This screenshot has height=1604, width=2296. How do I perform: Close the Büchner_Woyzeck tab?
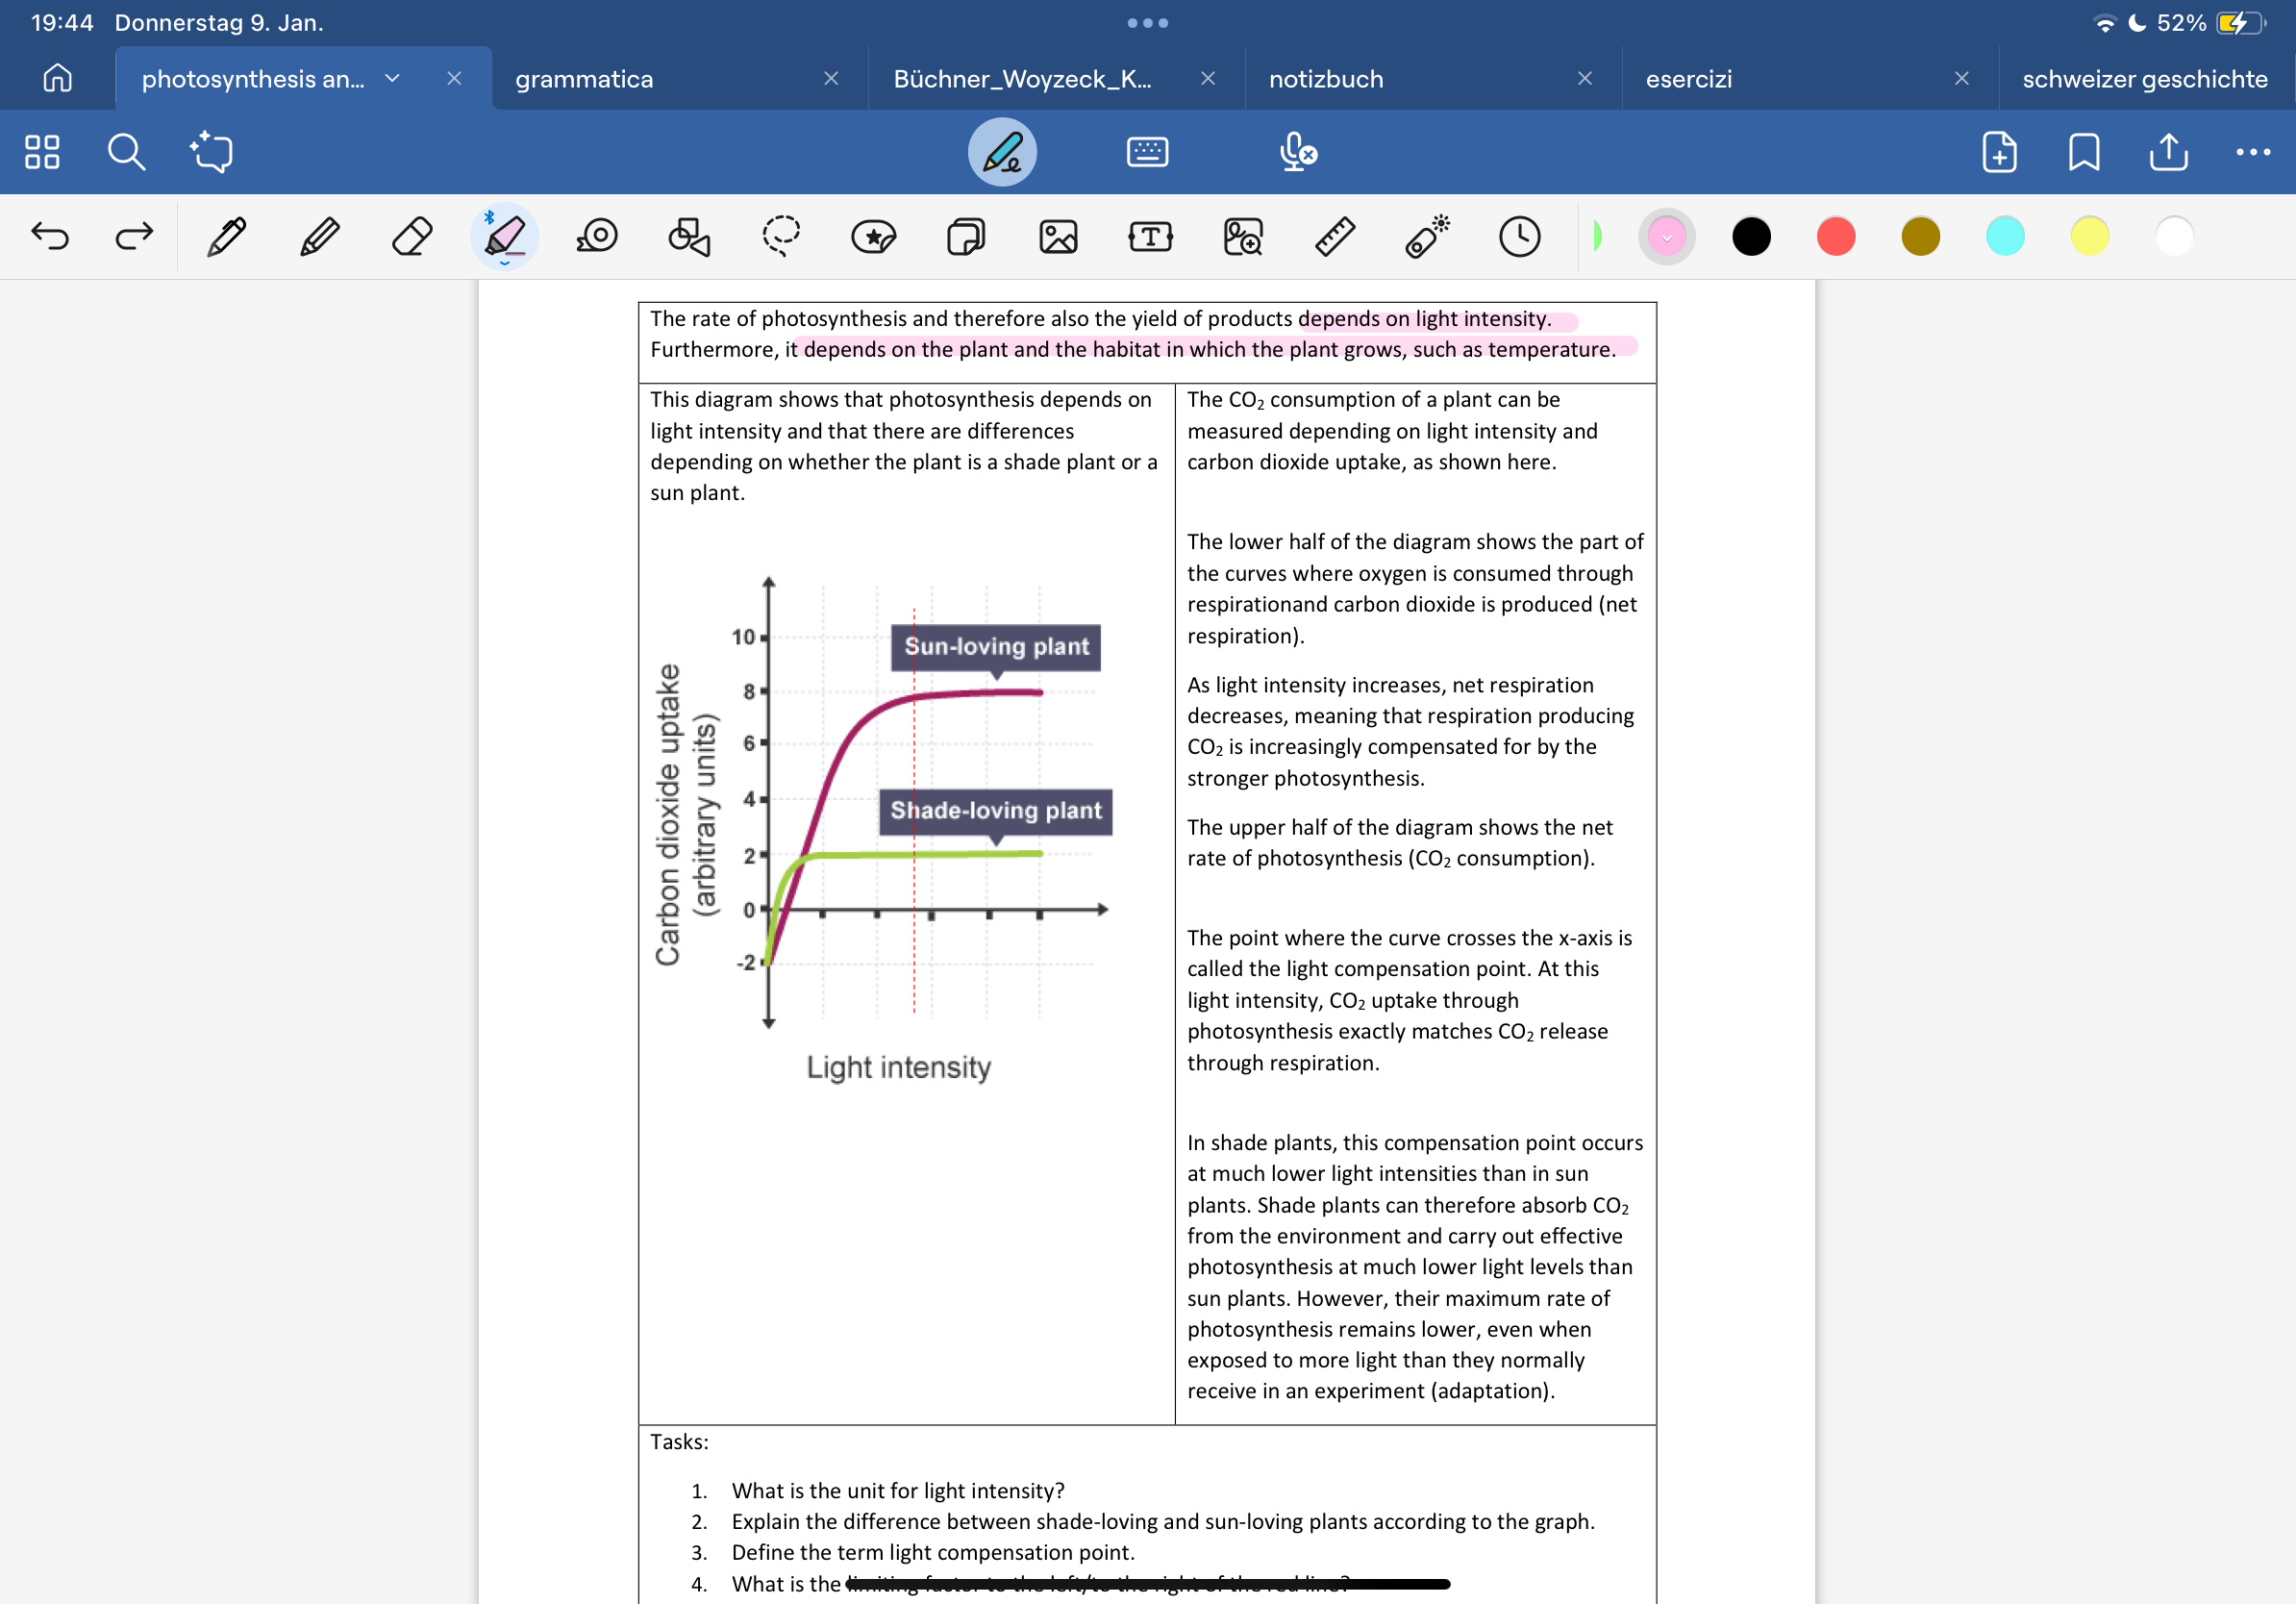click(1208, 78)
